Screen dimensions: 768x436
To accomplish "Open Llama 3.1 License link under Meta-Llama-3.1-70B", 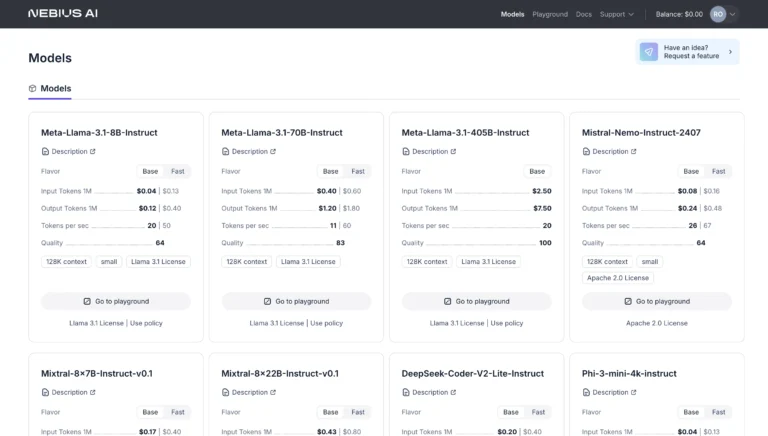I will tap(277, 323).
